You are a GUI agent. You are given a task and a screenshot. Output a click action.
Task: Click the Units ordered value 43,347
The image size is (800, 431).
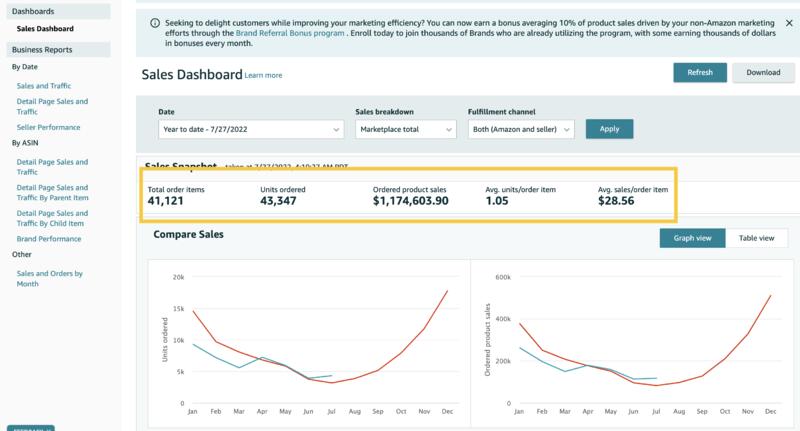(x=278, y=201)
